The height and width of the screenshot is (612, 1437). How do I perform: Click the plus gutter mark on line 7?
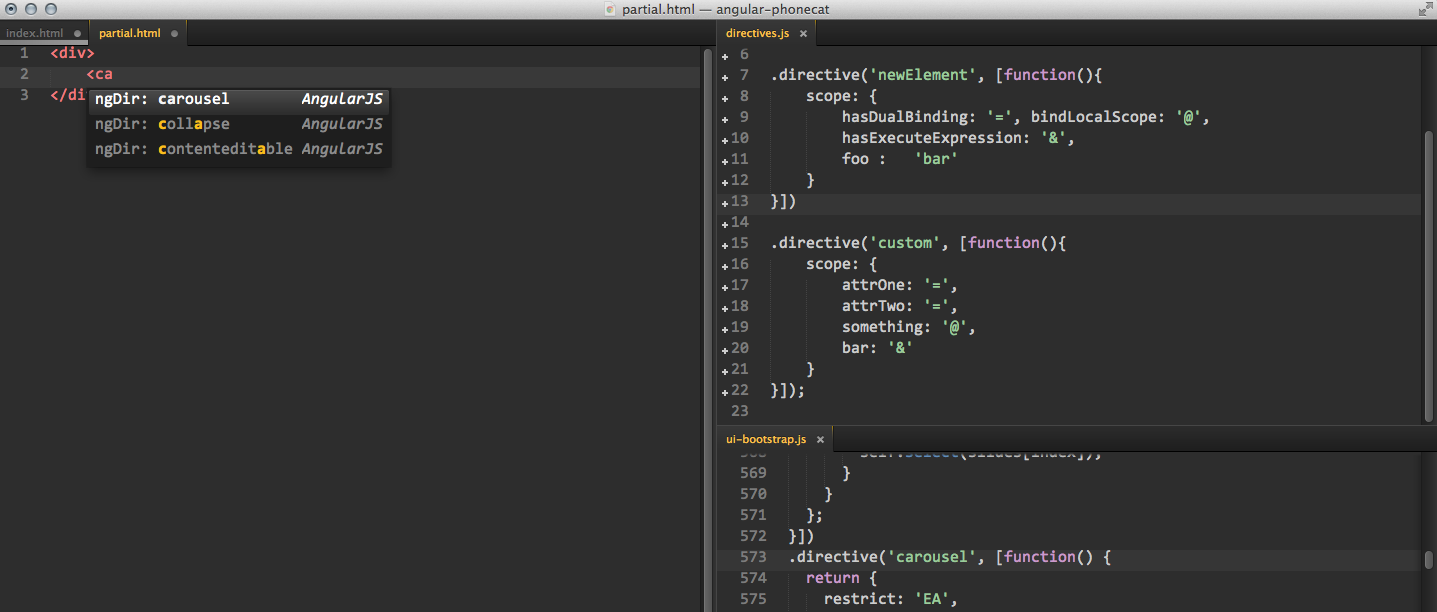pyautogui.click(x=725, y=78)
